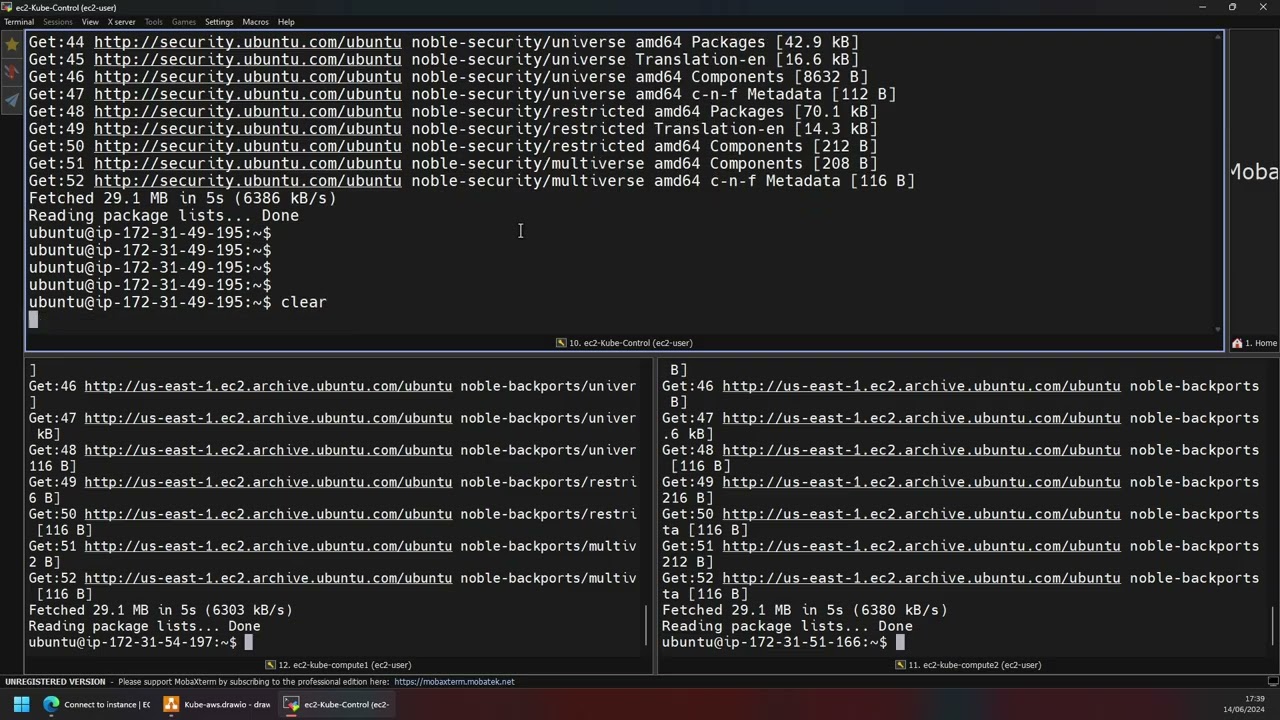Screen dimensions: 1280x720
Task: Click the Home tab house icon
Action: pyautogui.click(x=1237, y=343)
